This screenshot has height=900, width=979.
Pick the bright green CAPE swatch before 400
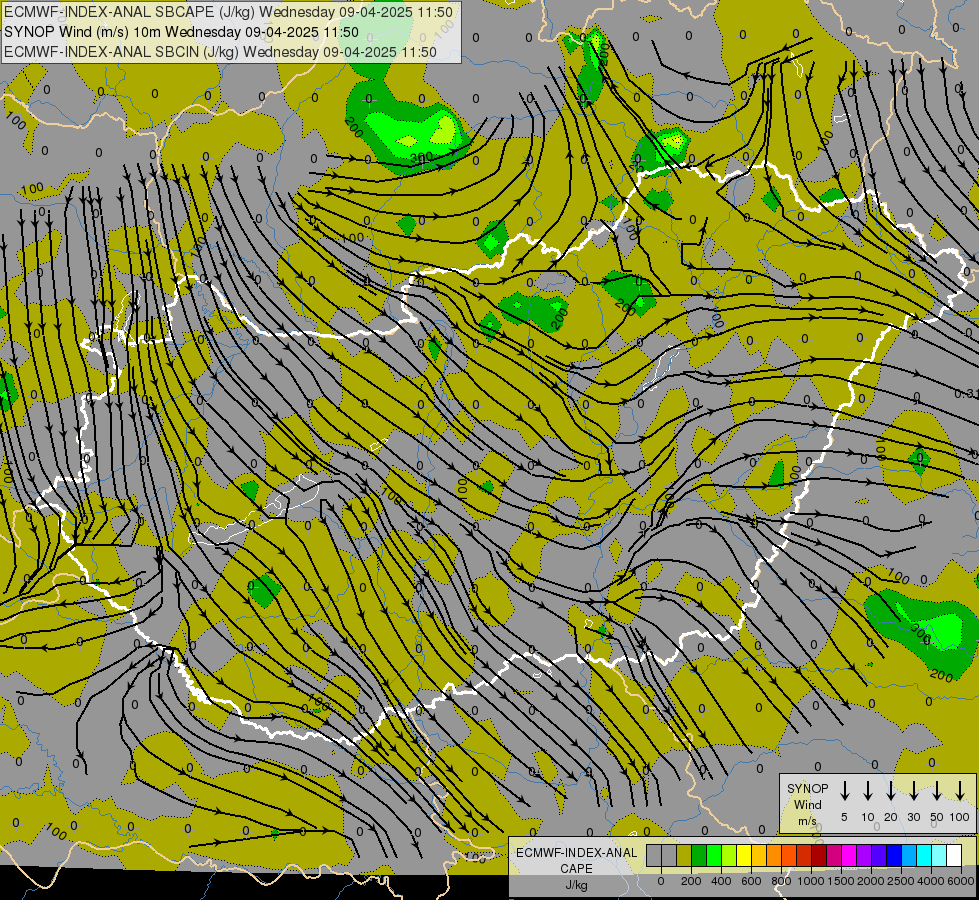click(x=714, y=855)
